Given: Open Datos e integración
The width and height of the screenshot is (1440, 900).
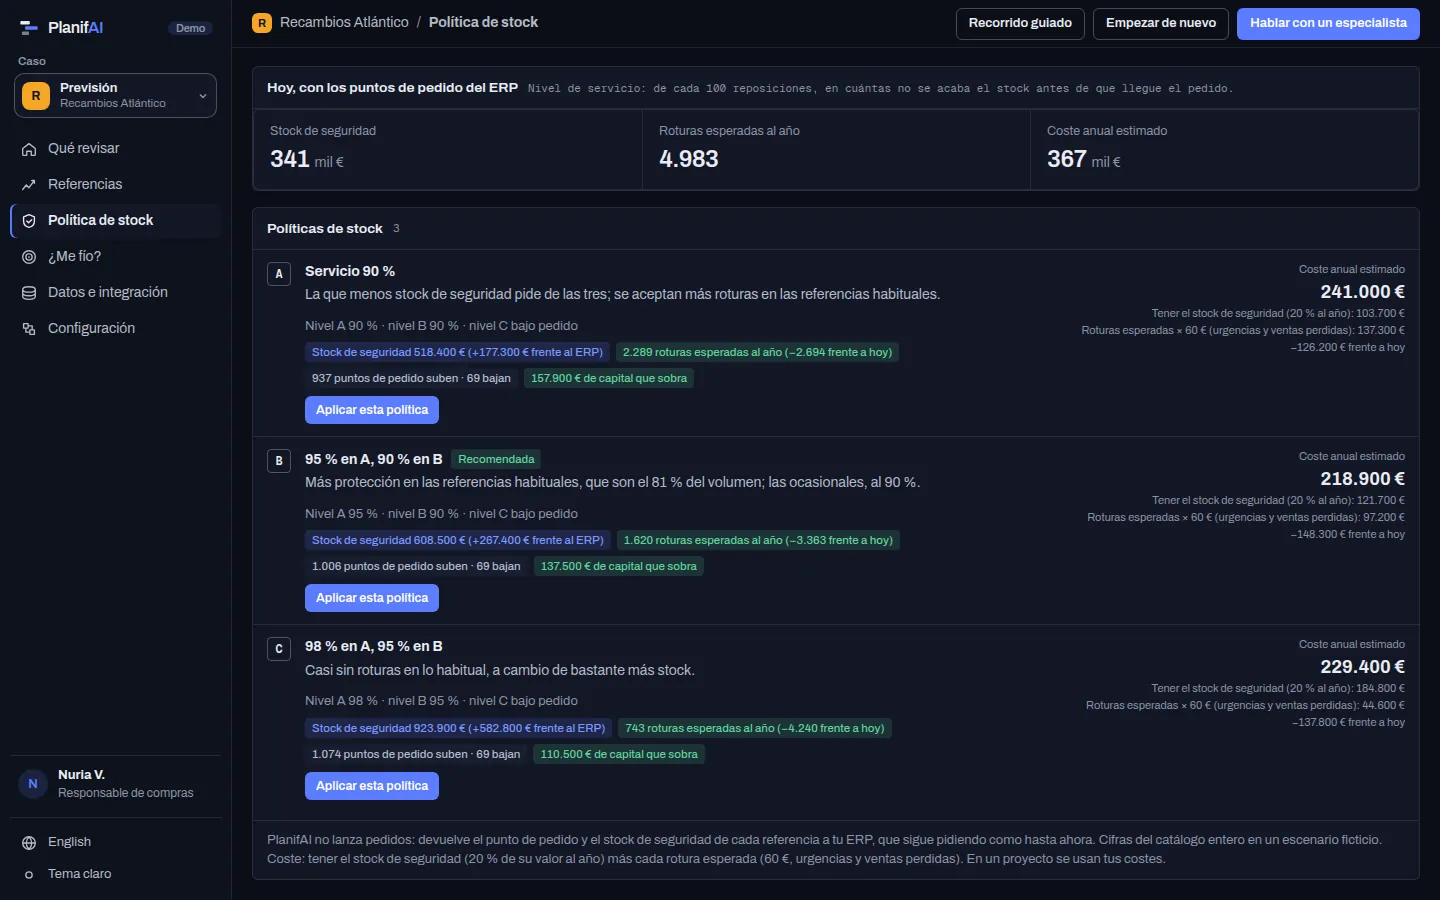Looking at the screenshot, I should tap(115, 292).
